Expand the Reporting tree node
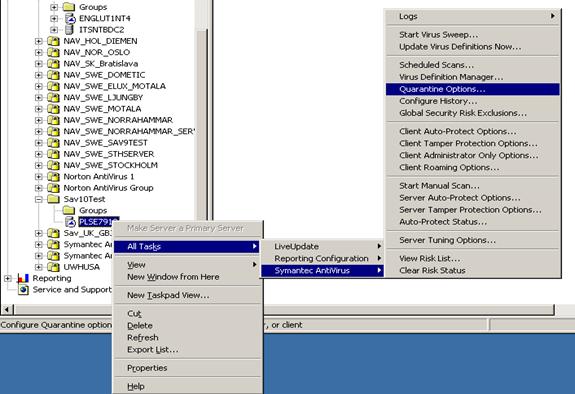575x394 pixels. pyautogui.click(x=7, y=278)
